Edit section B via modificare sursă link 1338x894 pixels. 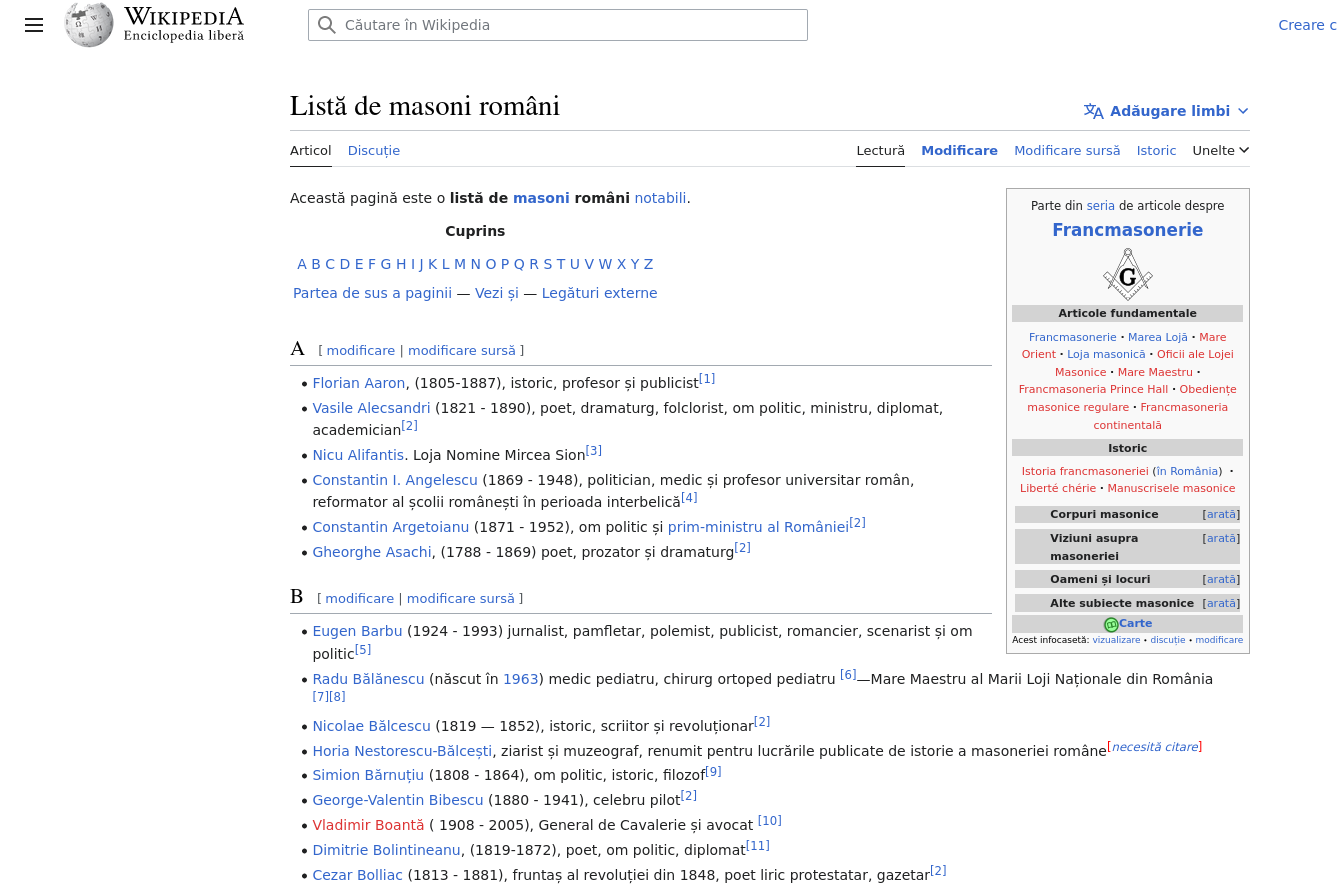[x=460, y=599]
